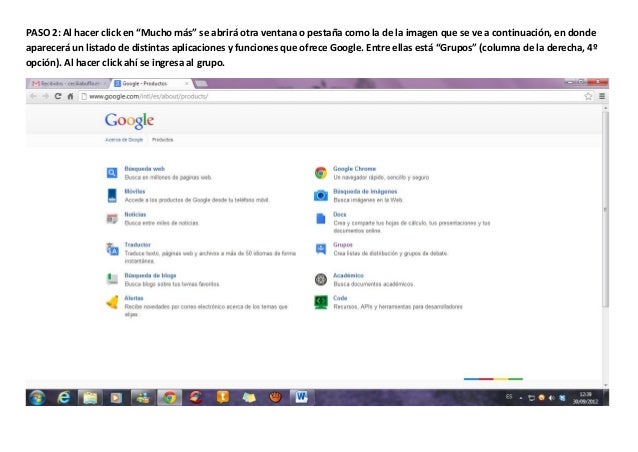Screen dimensions: 638x452
Task: Click the ES language indicator
Action: [509, 397]
